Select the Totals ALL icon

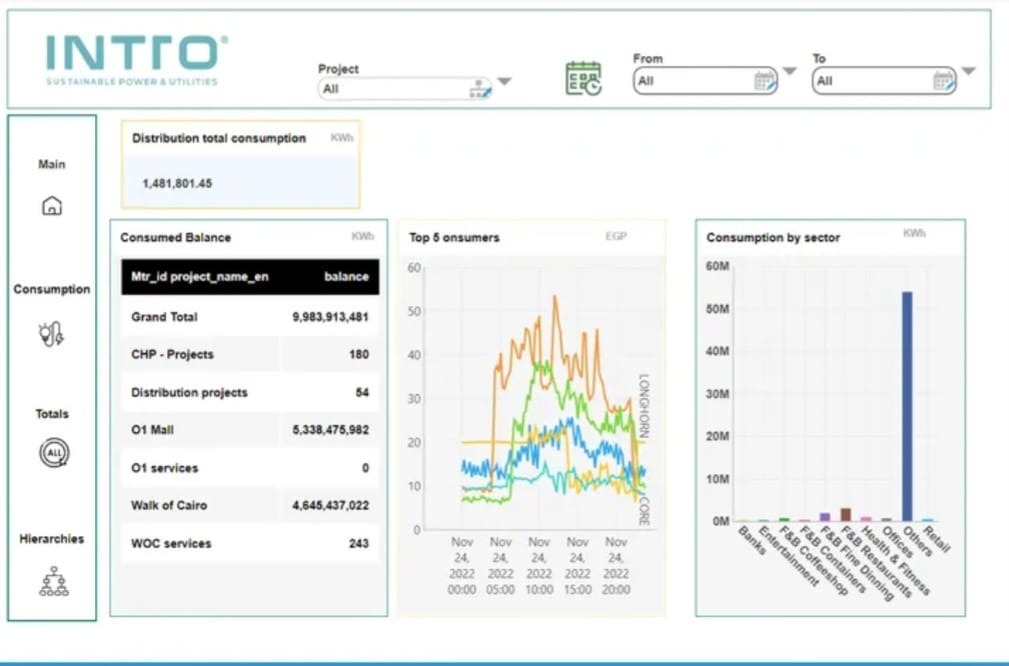(52, 454)
